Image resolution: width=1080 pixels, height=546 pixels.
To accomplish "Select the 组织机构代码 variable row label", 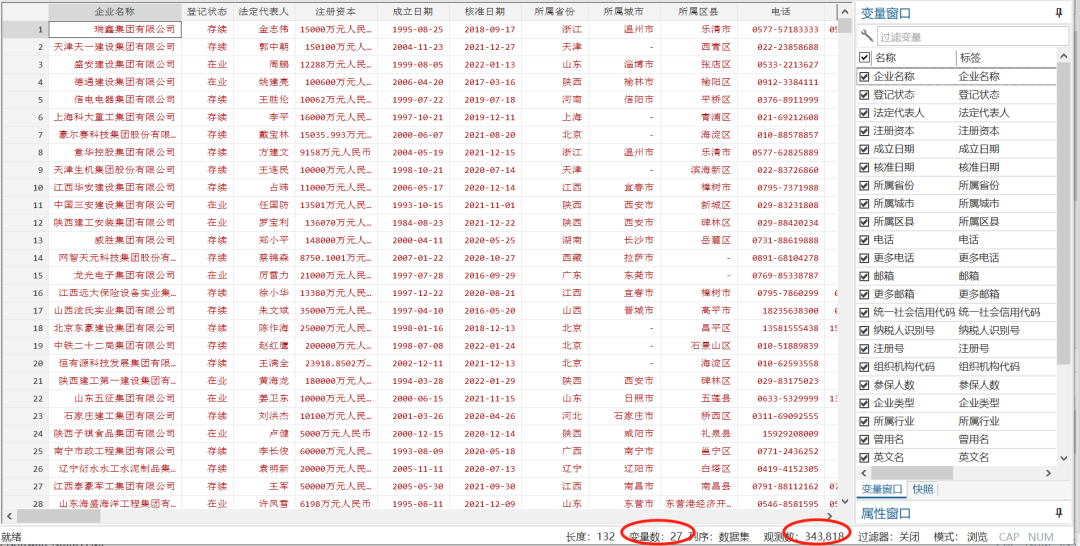I will coord(989,367).
